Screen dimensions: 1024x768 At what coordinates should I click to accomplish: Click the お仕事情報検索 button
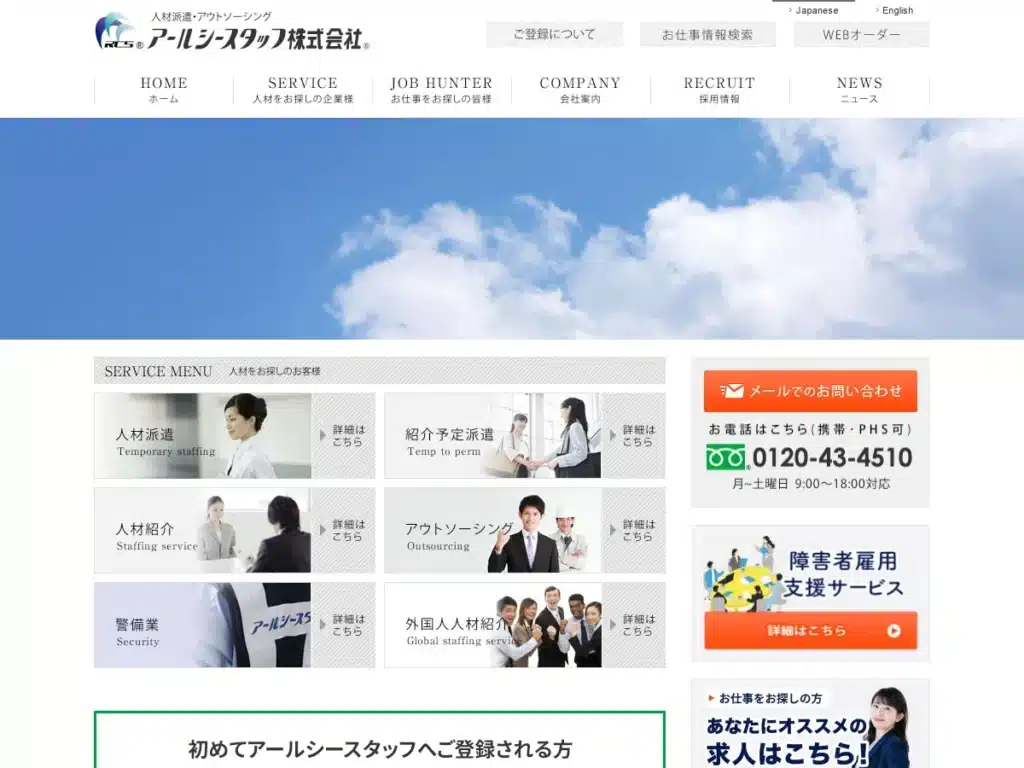707,35
